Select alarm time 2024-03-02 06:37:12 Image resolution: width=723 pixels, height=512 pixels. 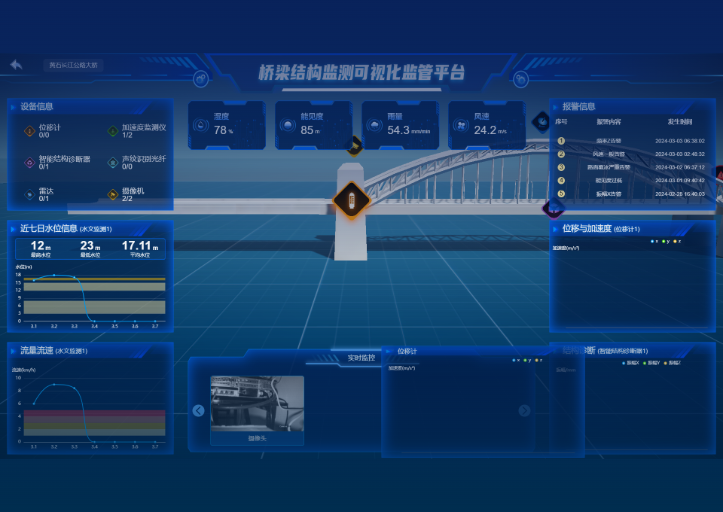[680, 167]
